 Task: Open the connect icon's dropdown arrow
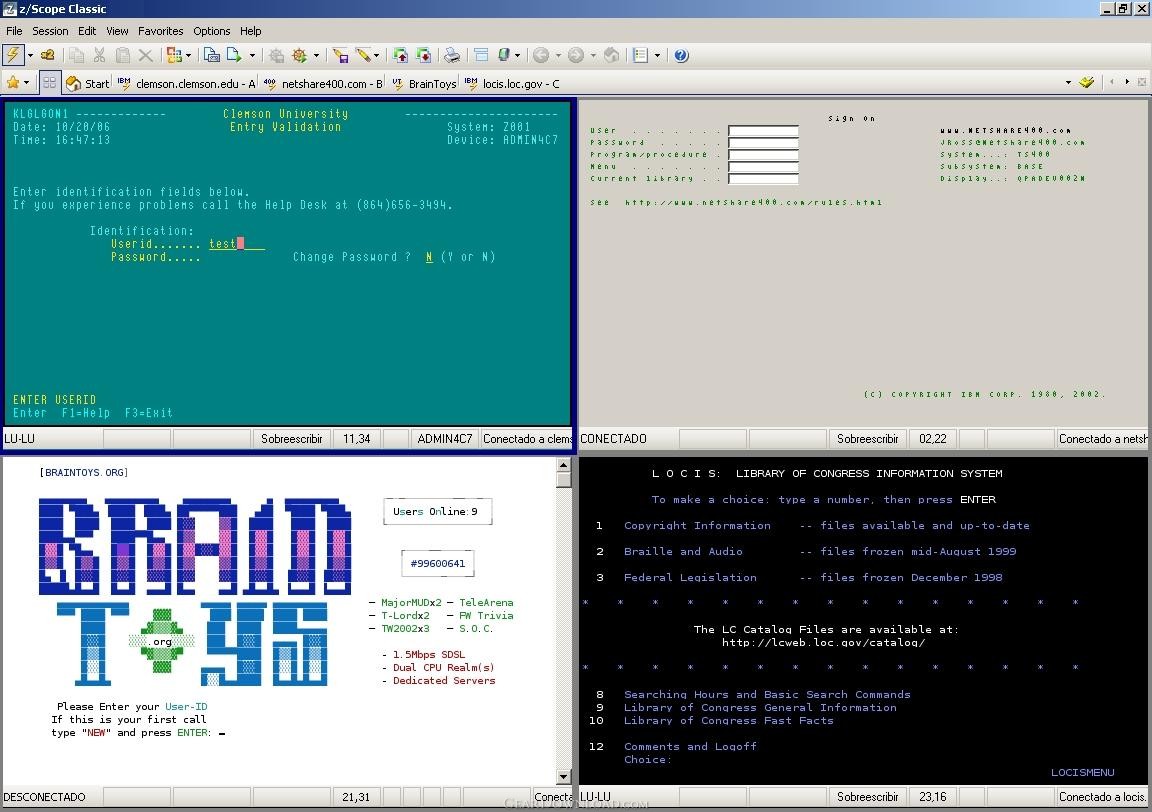click(30, 55)
